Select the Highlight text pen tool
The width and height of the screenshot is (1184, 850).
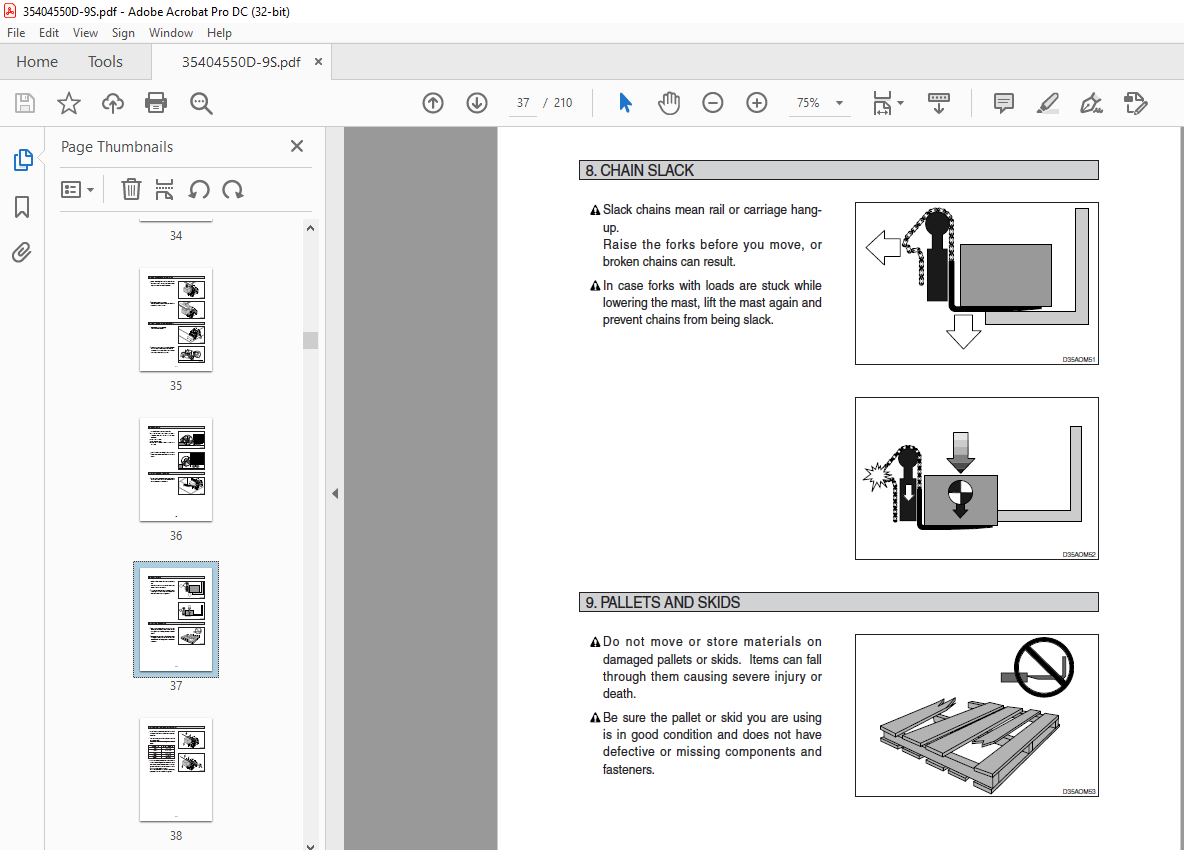[x=1047, y=103]
